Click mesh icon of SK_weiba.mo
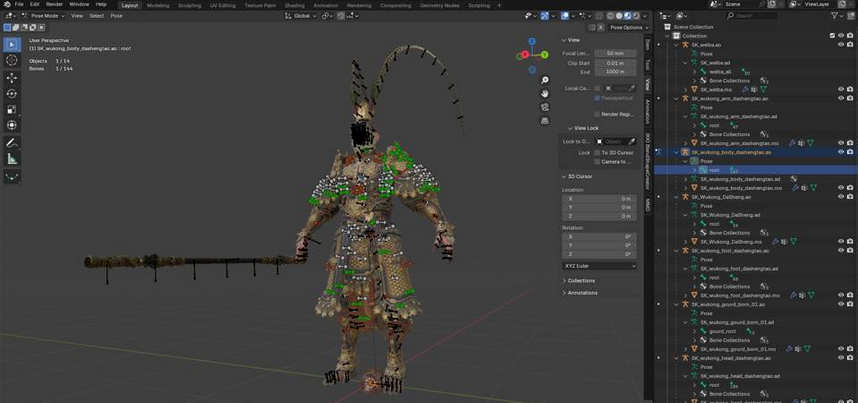858x403 pixels. point(695,89)
